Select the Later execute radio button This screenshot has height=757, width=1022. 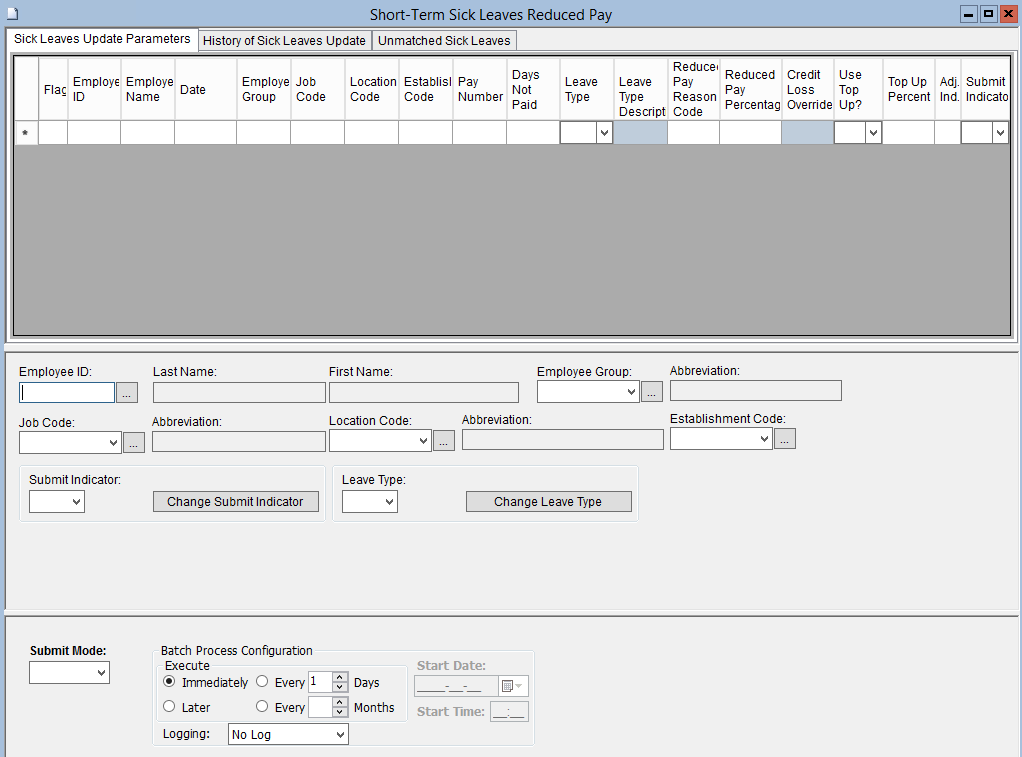(169, 707)
